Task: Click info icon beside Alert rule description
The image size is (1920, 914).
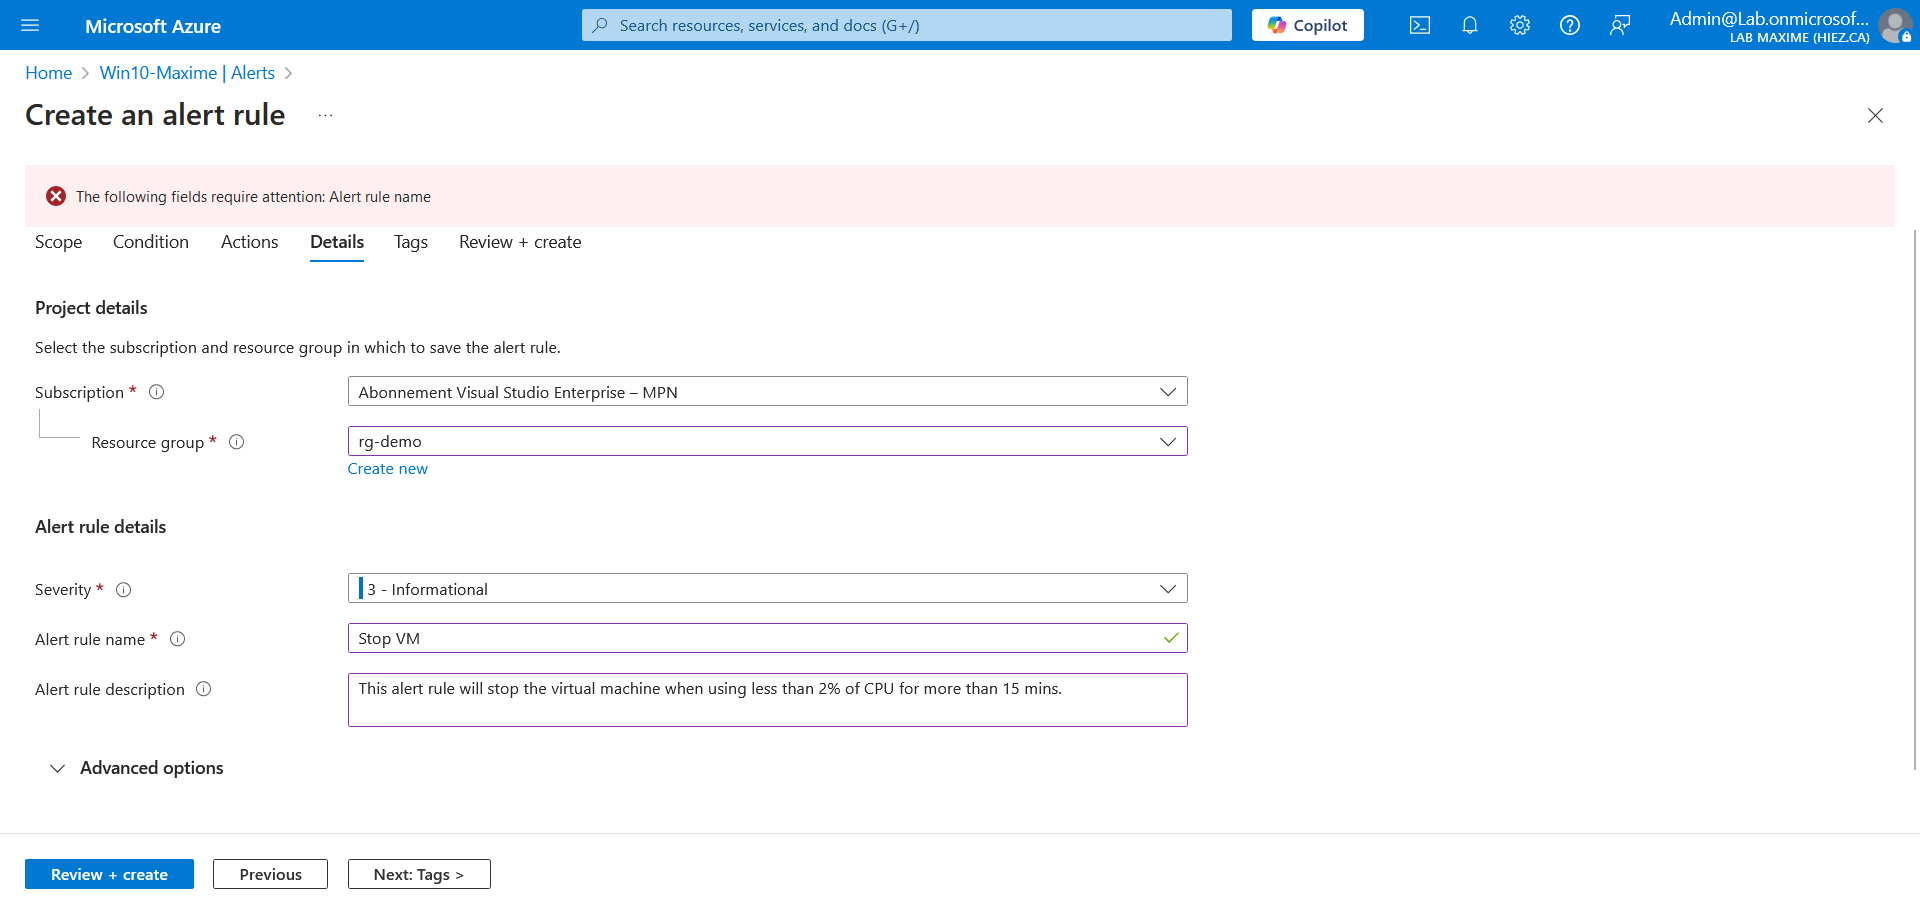Action: pyautogui.click(x=204, y=689)
